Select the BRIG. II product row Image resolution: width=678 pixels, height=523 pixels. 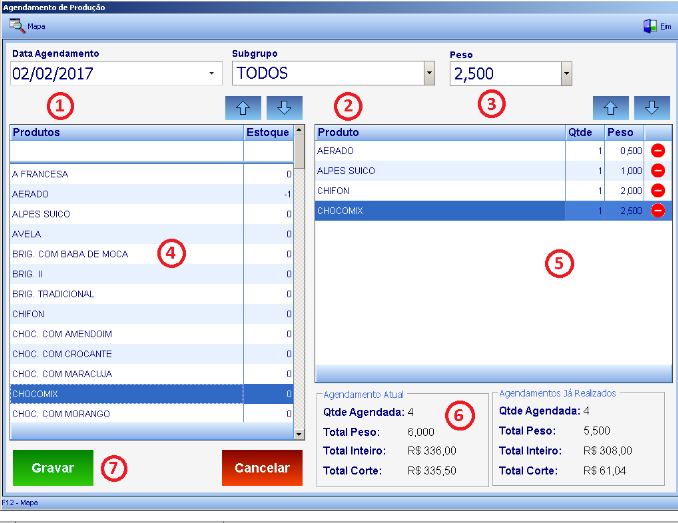tap(151, 274)
